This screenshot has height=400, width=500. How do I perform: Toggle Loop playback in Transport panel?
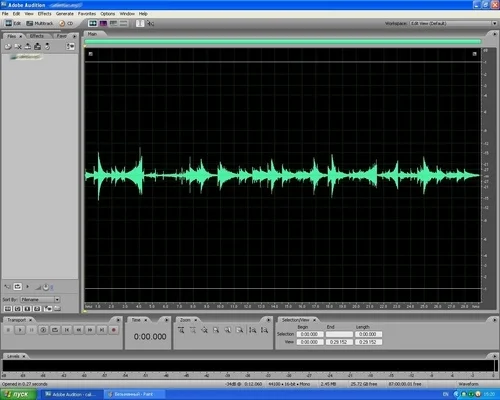coord(55,330)
